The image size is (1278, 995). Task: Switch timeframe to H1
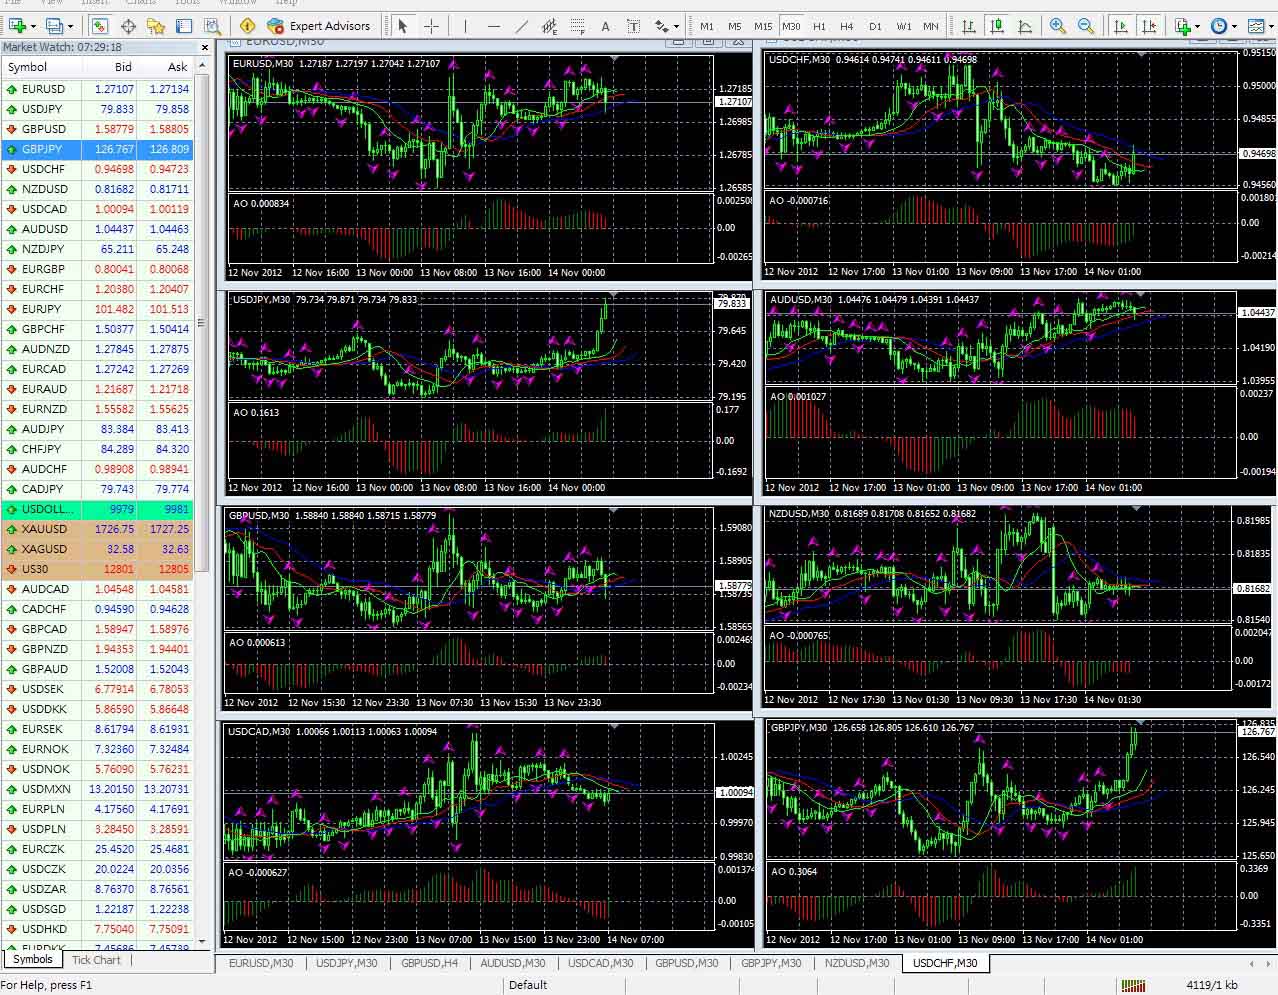click(x=818, y=26)
